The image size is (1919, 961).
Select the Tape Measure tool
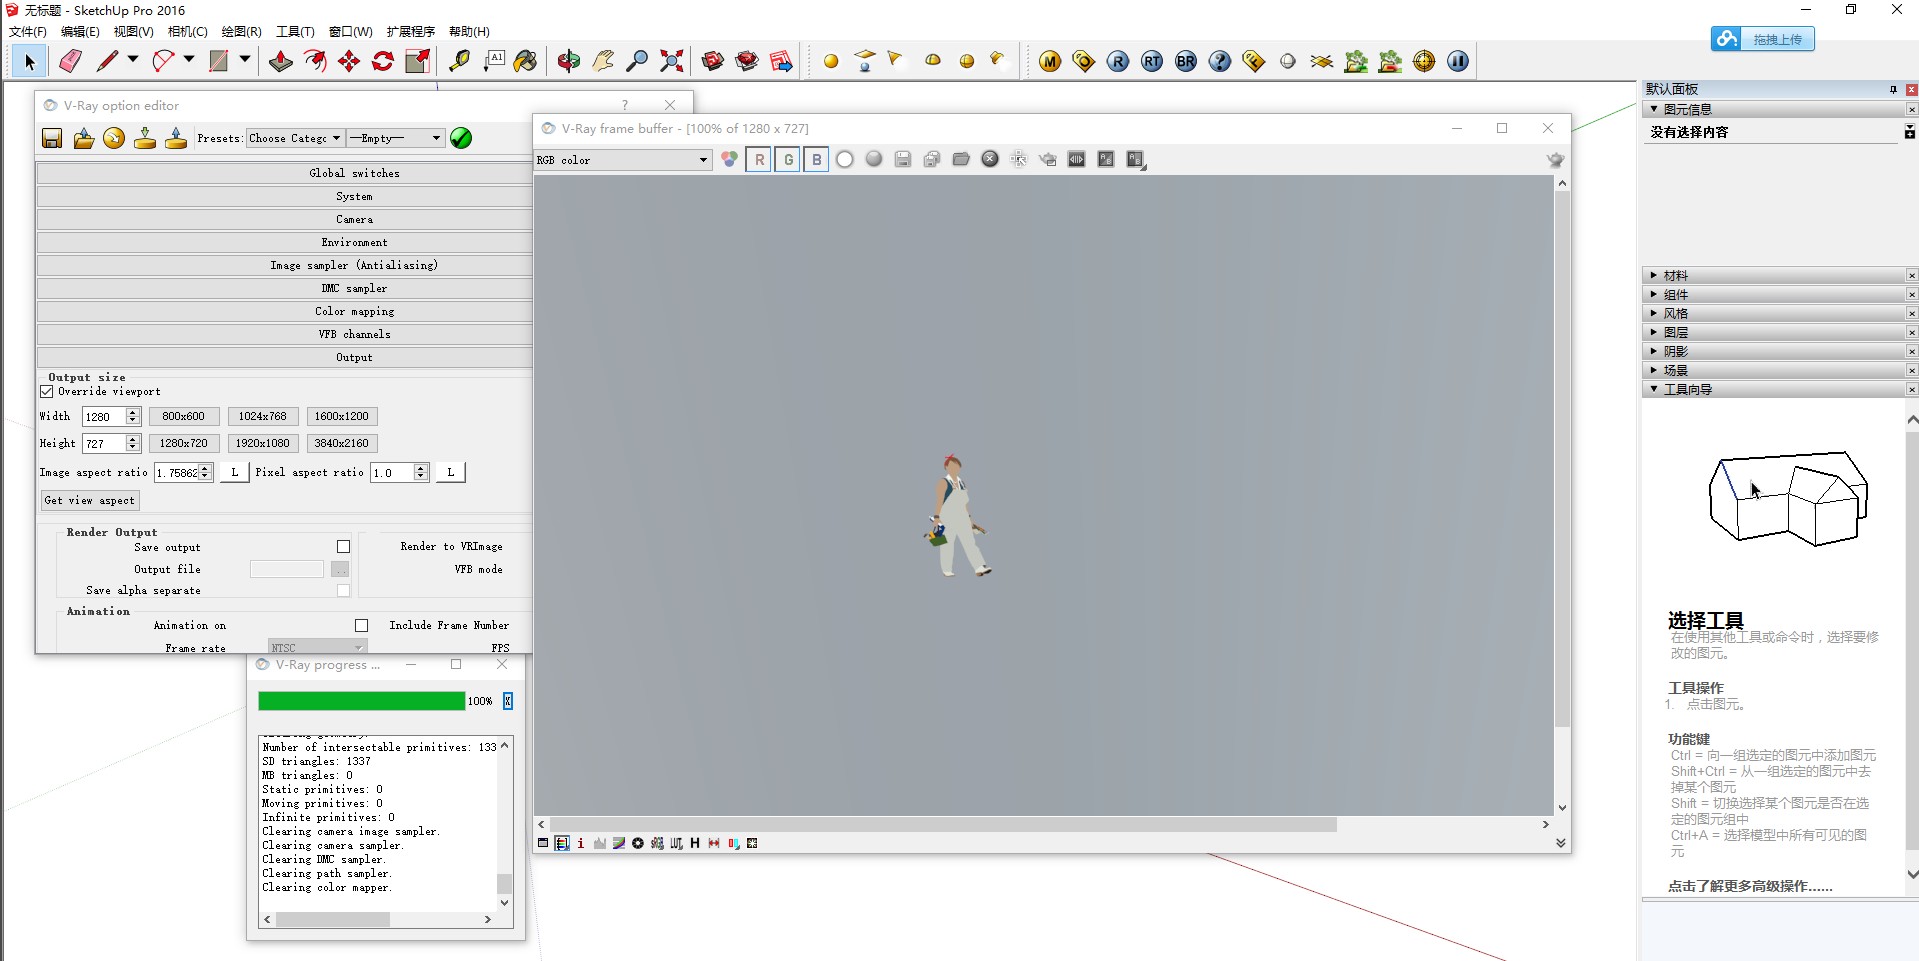(459, 62)
